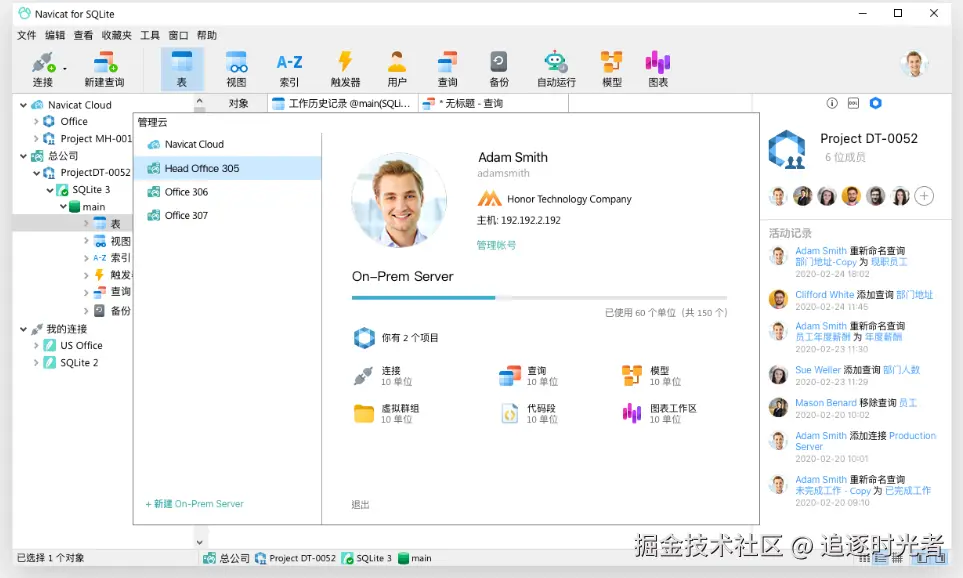
Task: Collapse the 我的连接 tree node
Action: click(x=23, y=329)
